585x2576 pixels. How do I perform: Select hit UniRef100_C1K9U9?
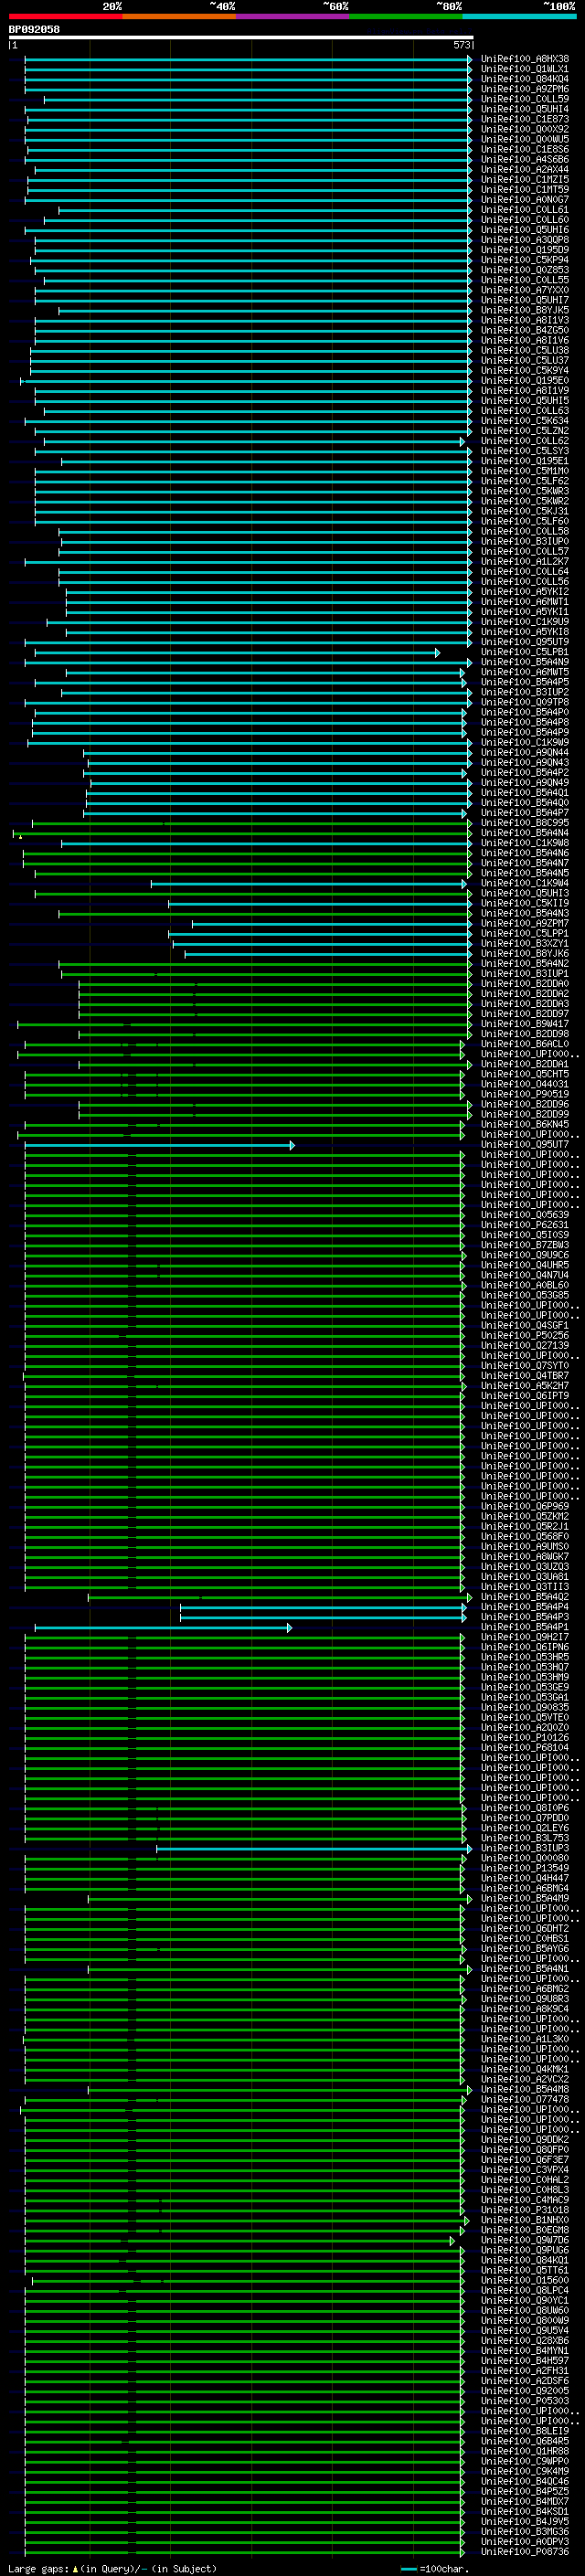pos(524,621)
